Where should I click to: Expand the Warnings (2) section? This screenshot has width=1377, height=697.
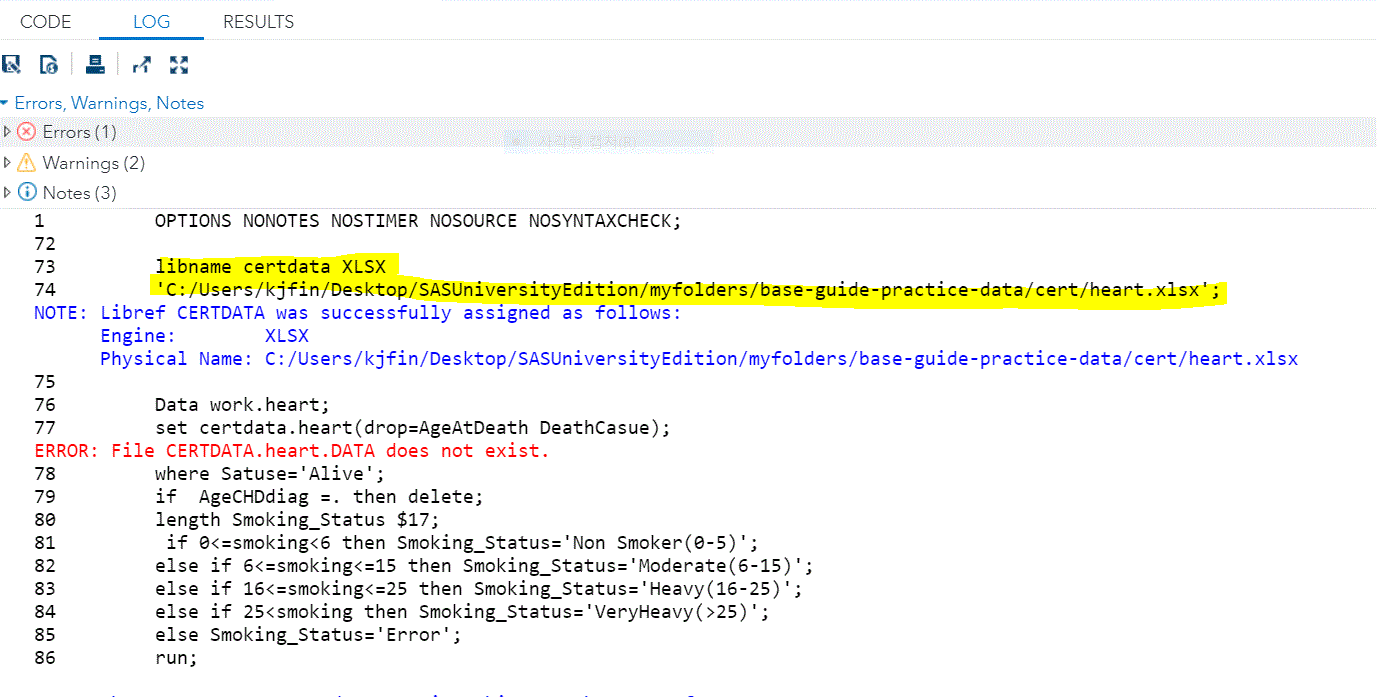[7, 162]
